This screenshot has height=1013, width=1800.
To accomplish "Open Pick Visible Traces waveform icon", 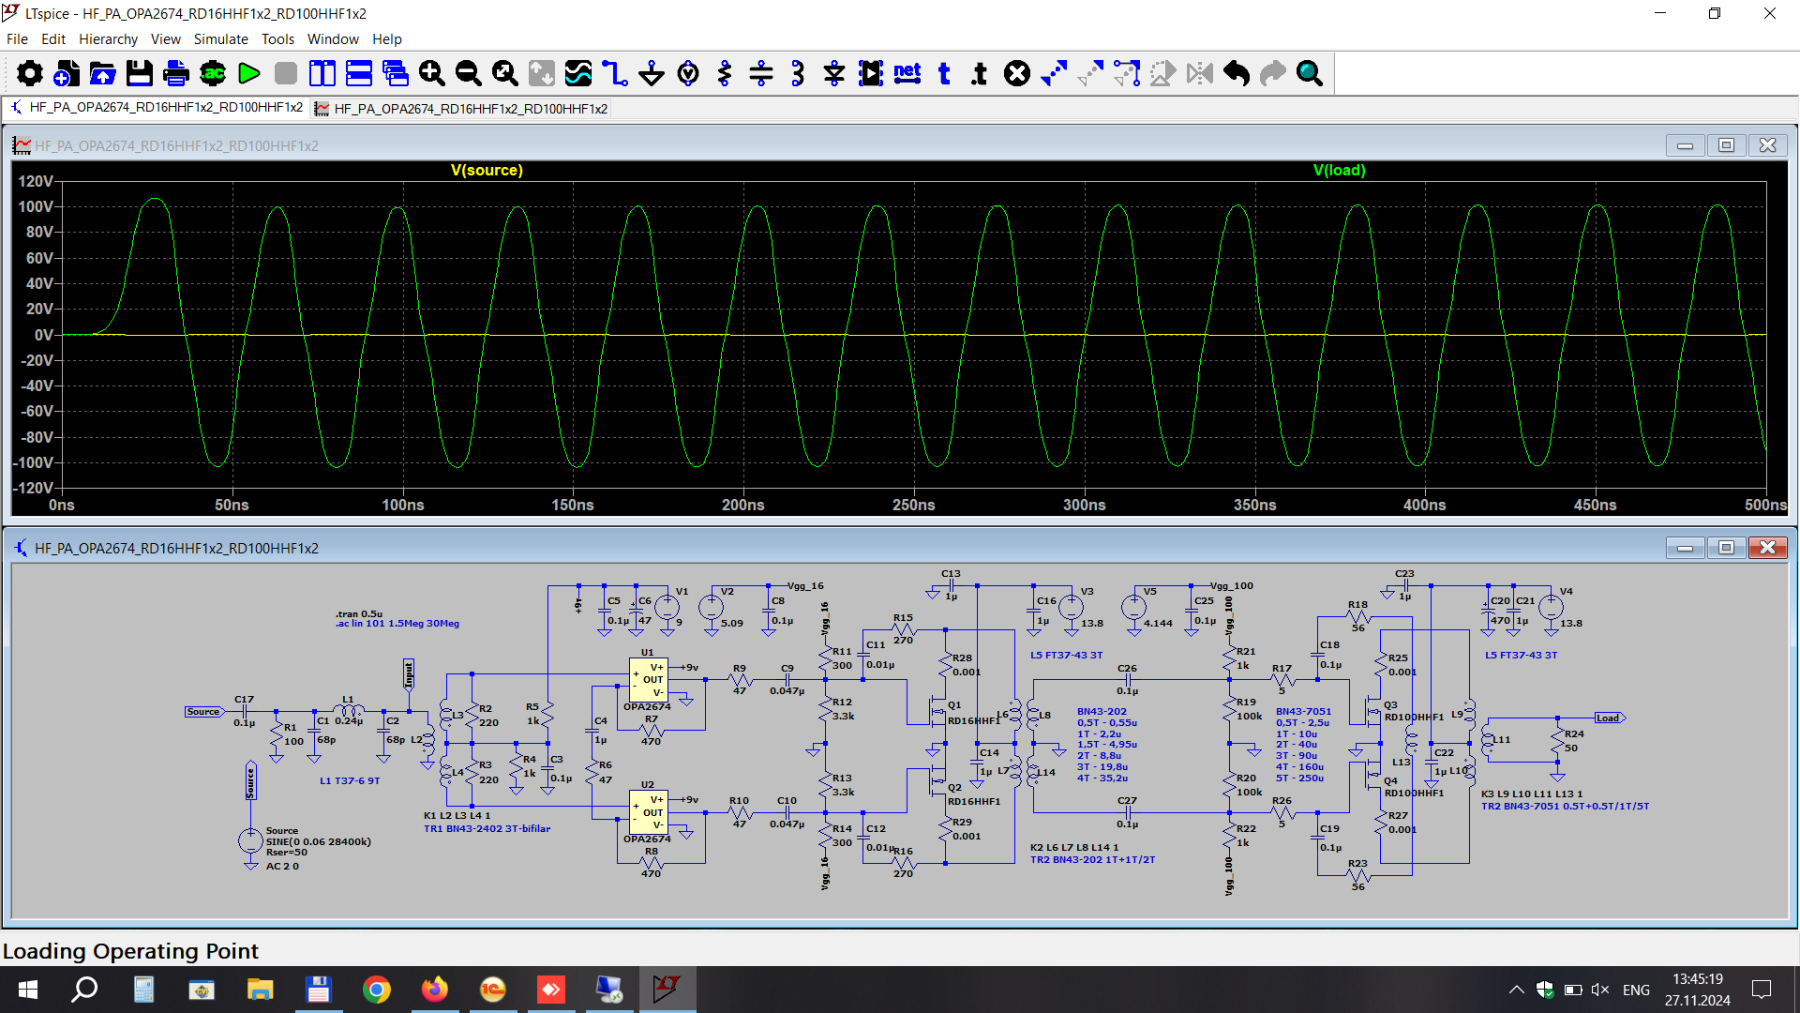I will (578, 73).
